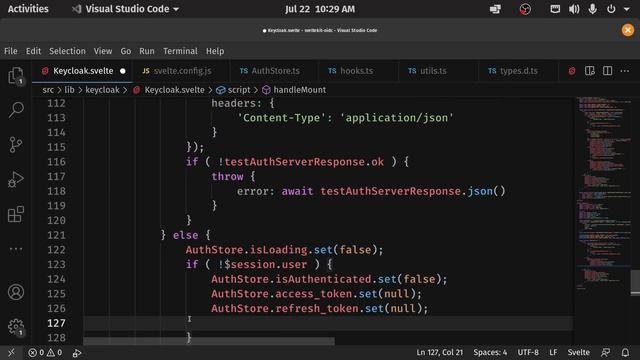Switch to the Keycloak.svelte tab
This screenshot has width=640, height=360.
83,71
